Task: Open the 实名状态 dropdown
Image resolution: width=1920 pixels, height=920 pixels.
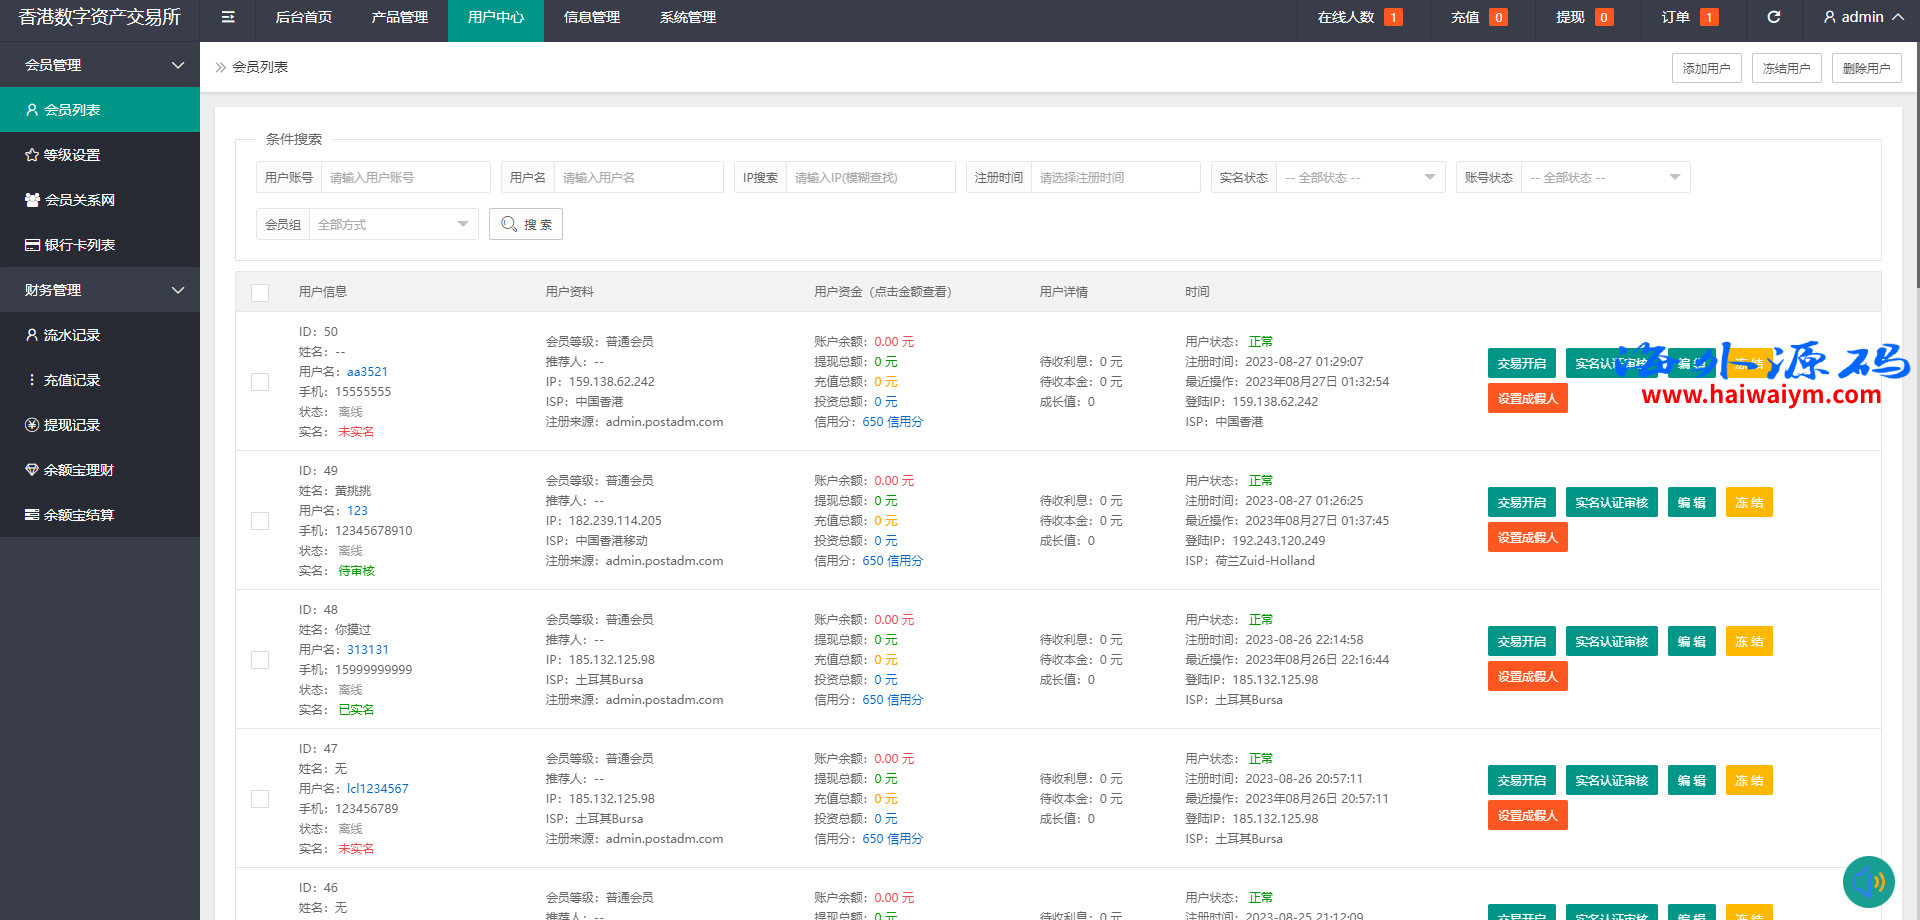Action: pyautogui.click(x=1360, y=177)
